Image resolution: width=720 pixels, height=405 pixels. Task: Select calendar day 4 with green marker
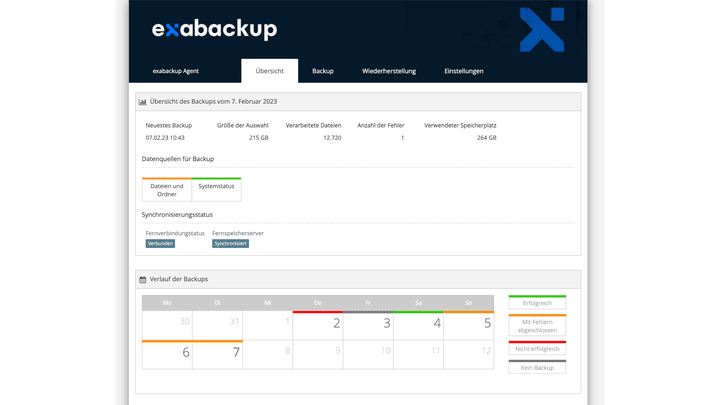(418, 325)
